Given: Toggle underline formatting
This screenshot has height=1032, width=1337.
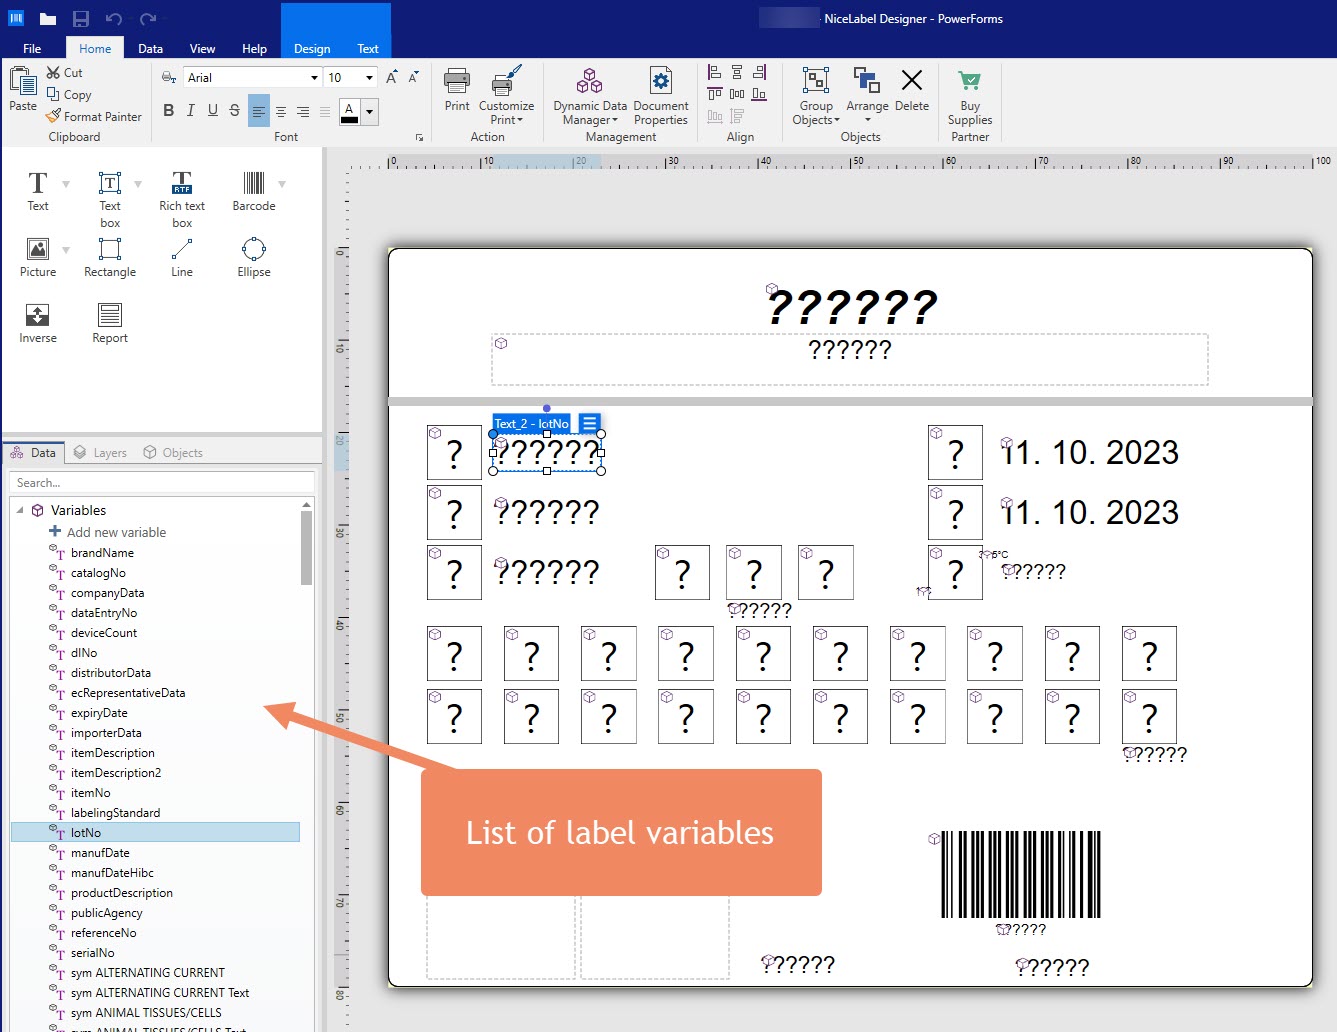Looking at the screenshot, I should pyautogui.click(x=212, y=111).
